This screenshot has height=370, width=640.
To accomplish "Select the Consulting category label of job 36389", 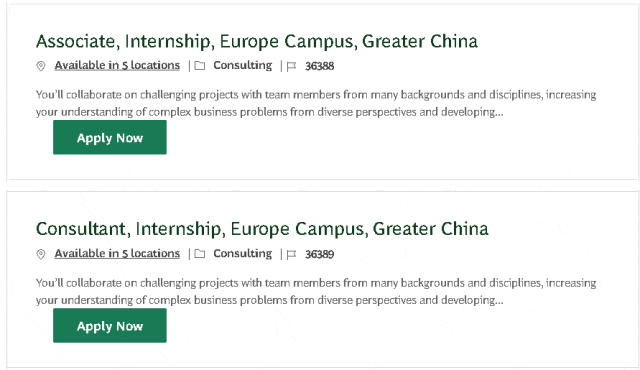I will (242, 253).
